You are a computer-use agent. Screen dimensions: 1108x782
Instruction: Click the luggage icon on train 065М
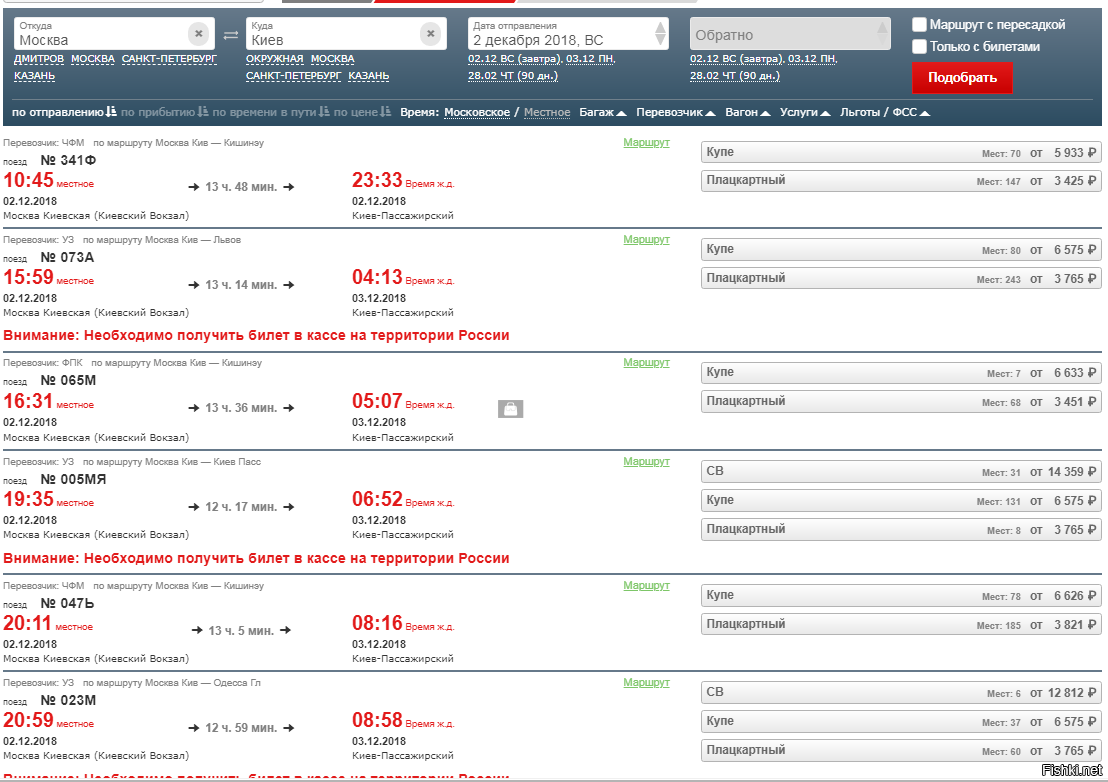510,408
